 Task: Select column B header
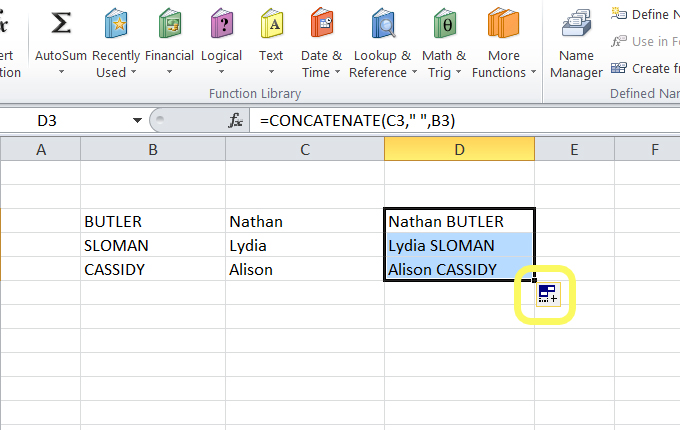[x=152, y=149]
